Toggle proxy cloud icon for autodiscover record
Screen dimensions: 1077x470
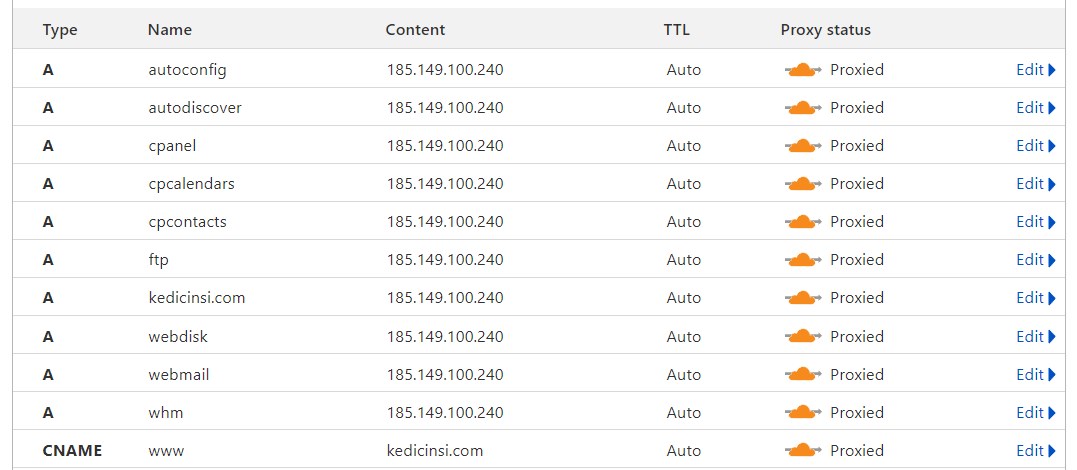pyautogui.click(x=803, y=108)
